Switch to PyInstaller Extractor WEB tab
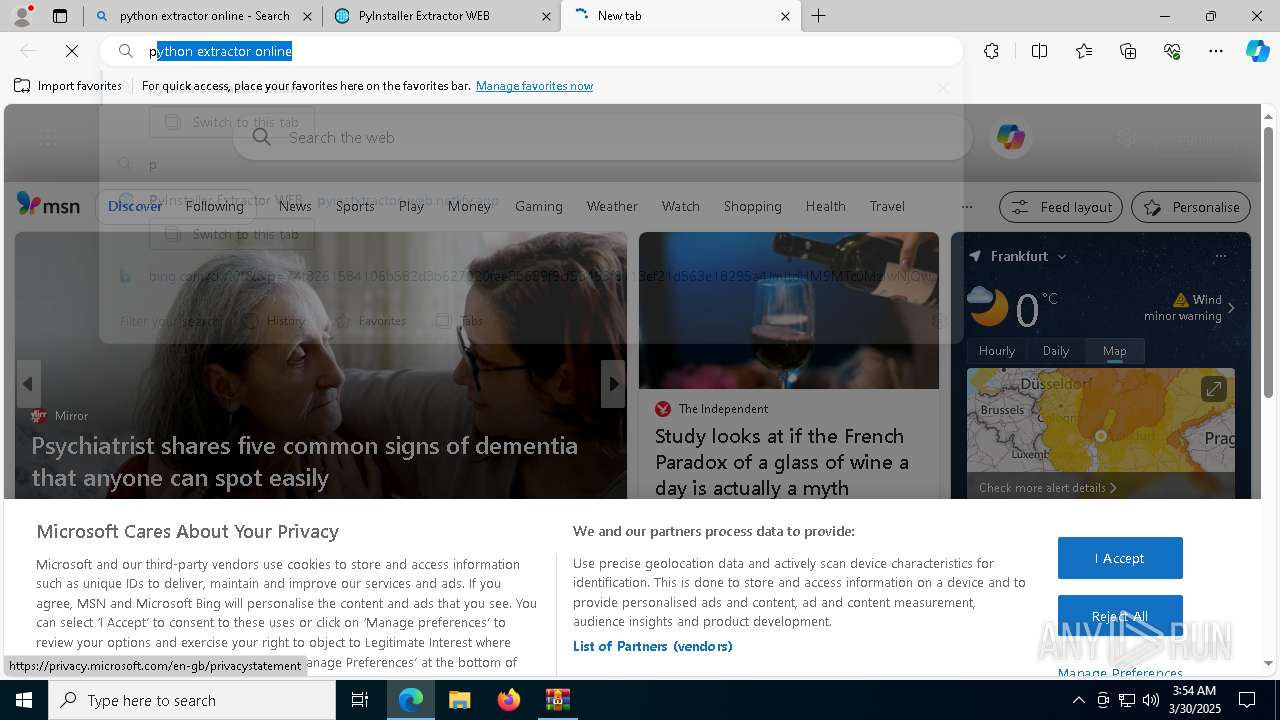The height and width of the screenshot is (720, 1280). (442, 16)
